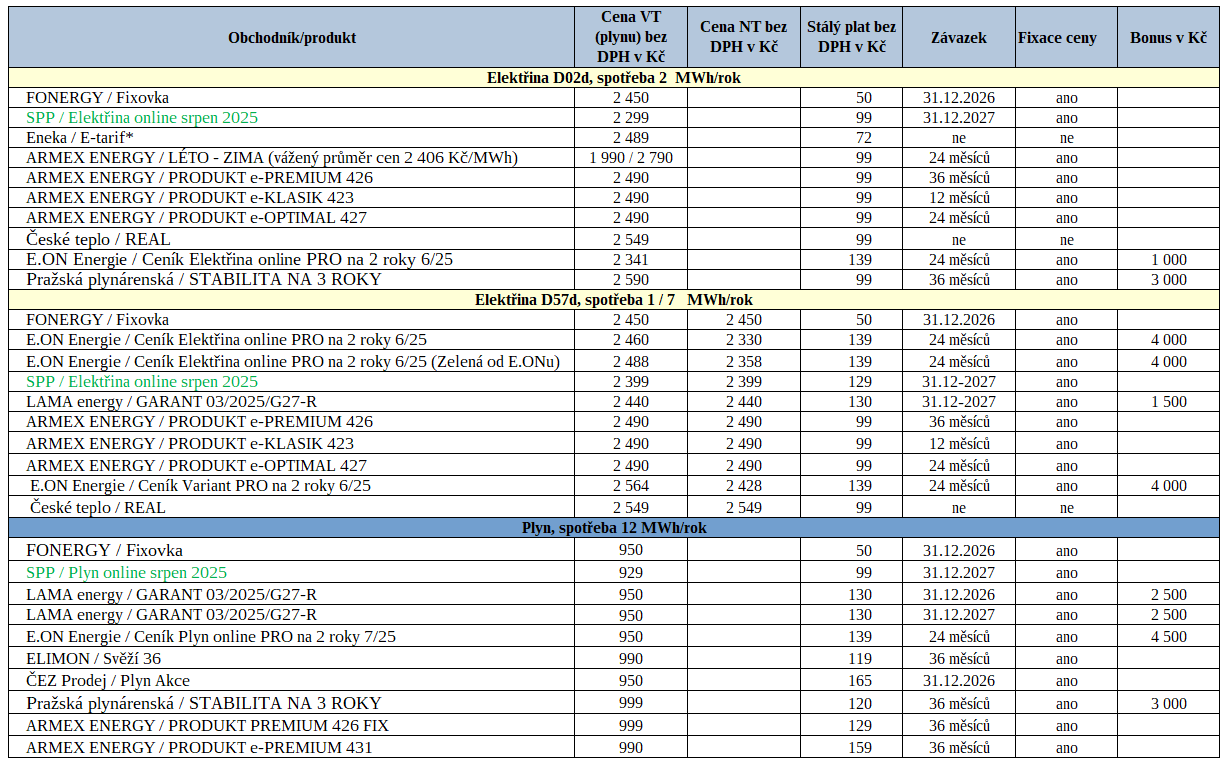
Task: Select the bonus value '1 000'
Action: click(x=1168, y=260)
